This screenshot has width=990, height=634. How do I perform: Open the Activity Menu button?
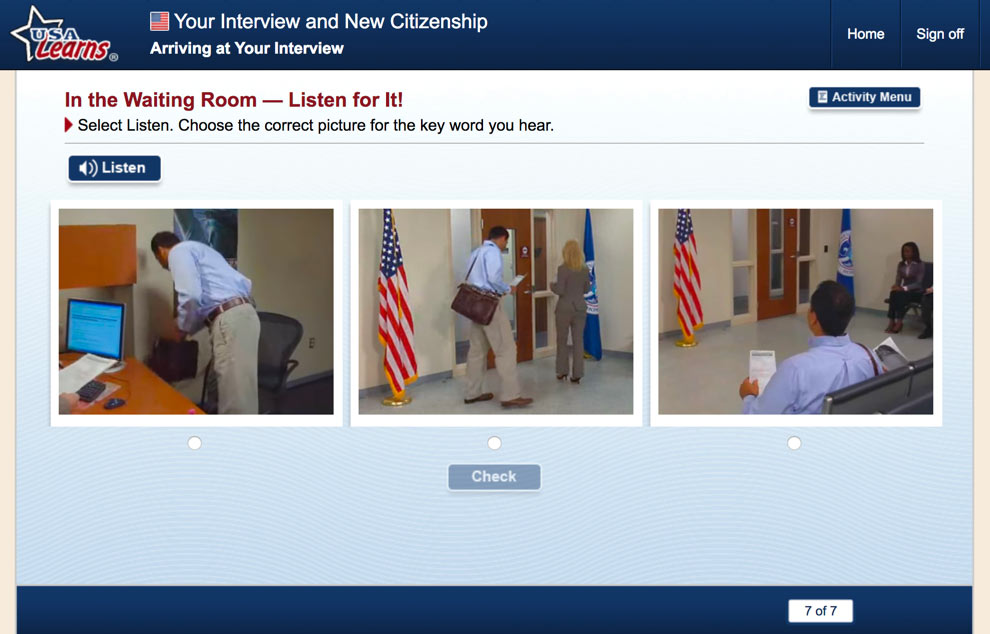click(x=864, y=97)
